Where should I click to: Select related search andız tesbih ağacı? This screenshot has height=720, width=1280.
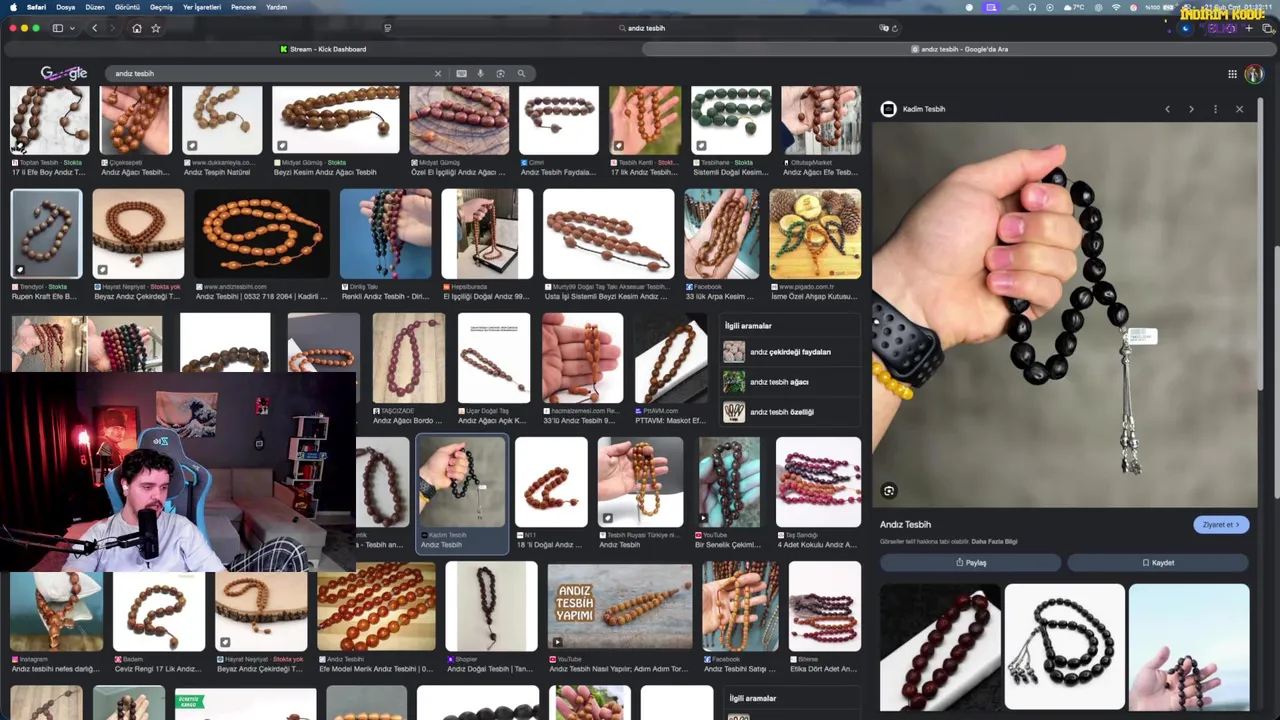pos(790,382)
